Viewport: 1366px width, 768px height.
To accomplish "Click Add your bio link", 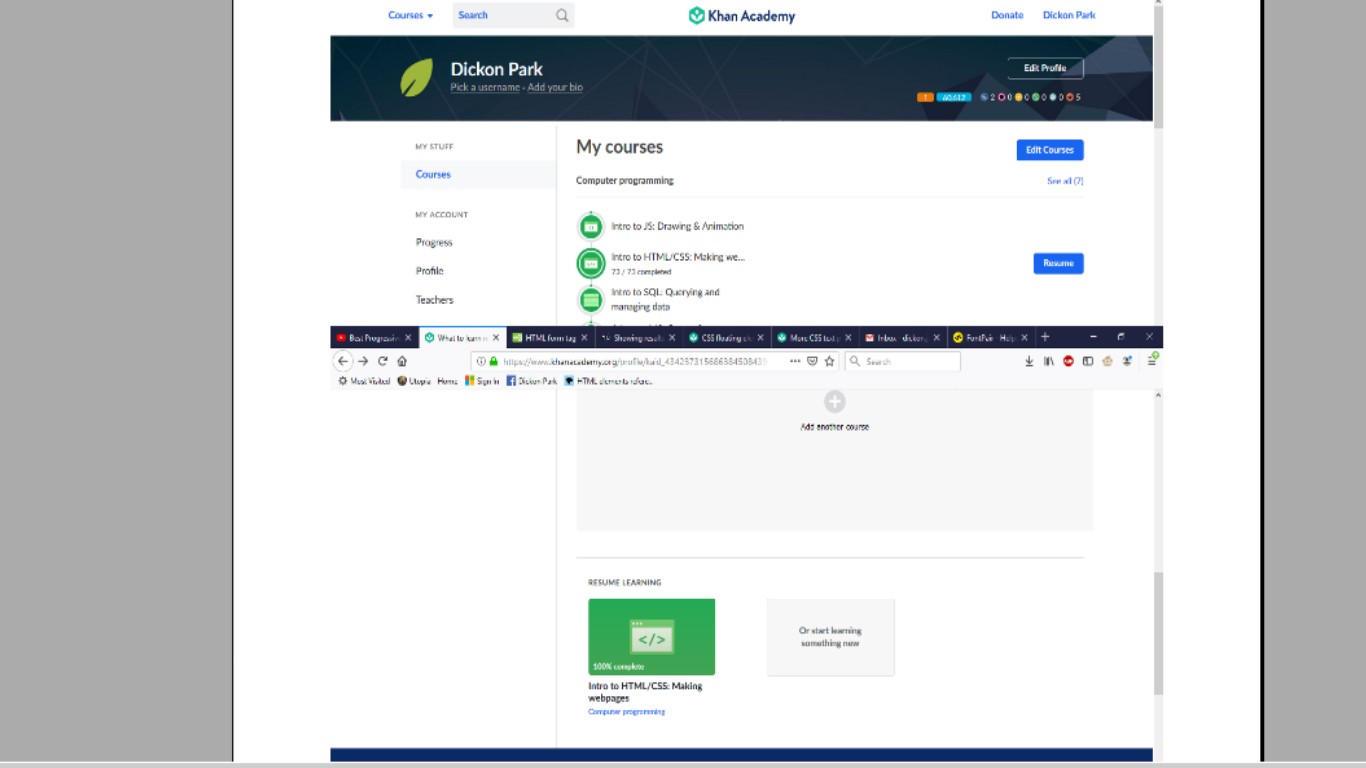I will point(555,88).
